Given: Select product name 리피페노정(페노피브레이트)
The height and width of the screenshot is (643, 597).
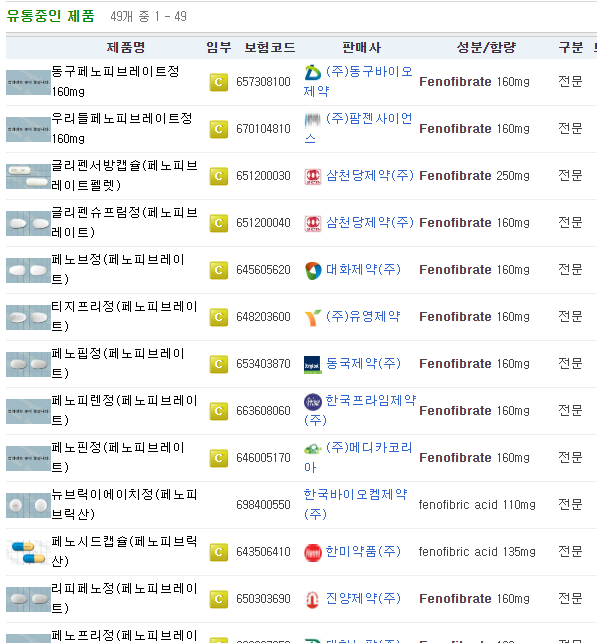Looking at the screenshot, I should (x=125, y=599).
